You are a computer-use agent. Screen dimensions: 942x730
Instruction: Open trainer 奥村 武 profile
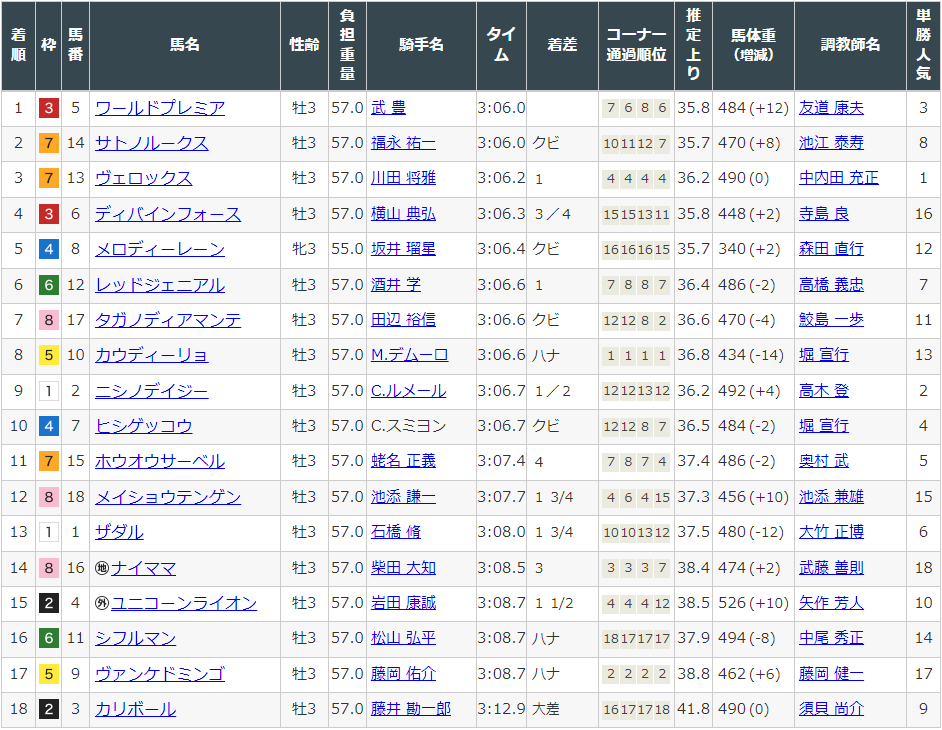(824, 461)
